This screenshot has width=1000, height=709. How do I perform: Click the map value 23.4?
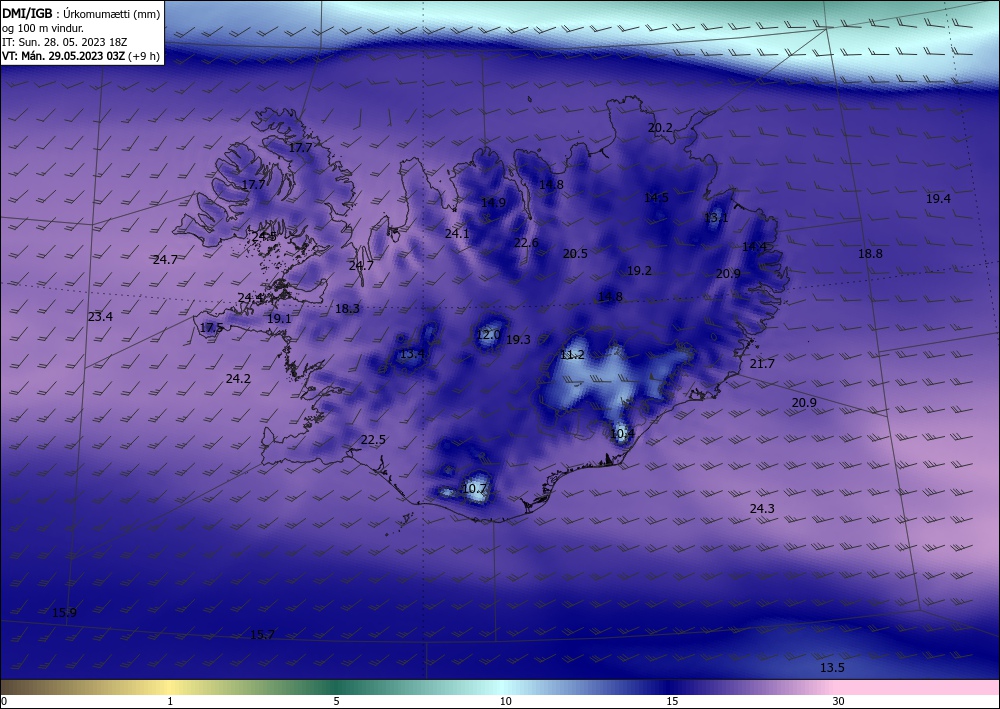coord(100,316)
